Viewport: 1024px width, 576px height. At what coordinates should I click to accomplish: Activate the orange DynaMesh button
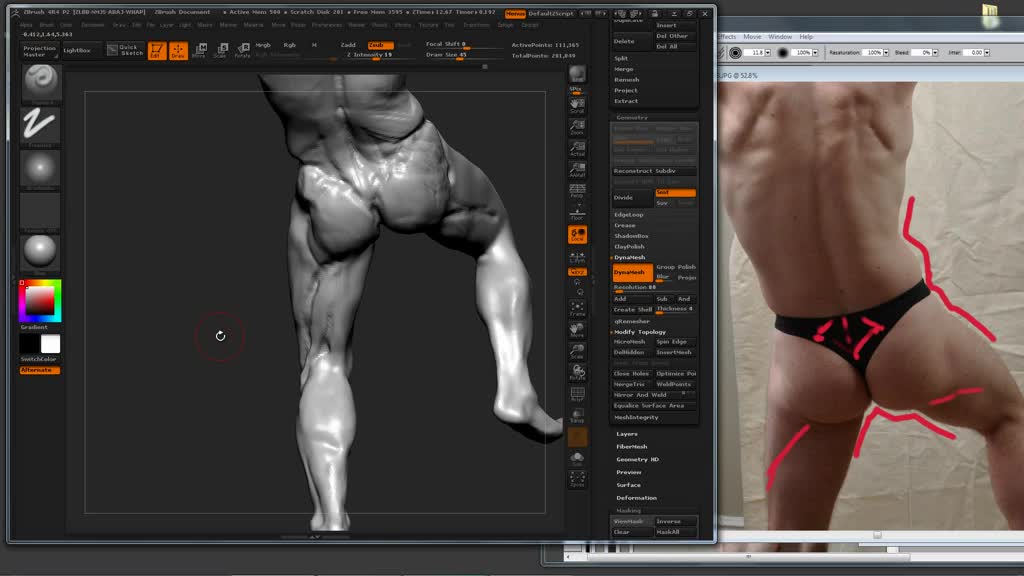[632, 272]
